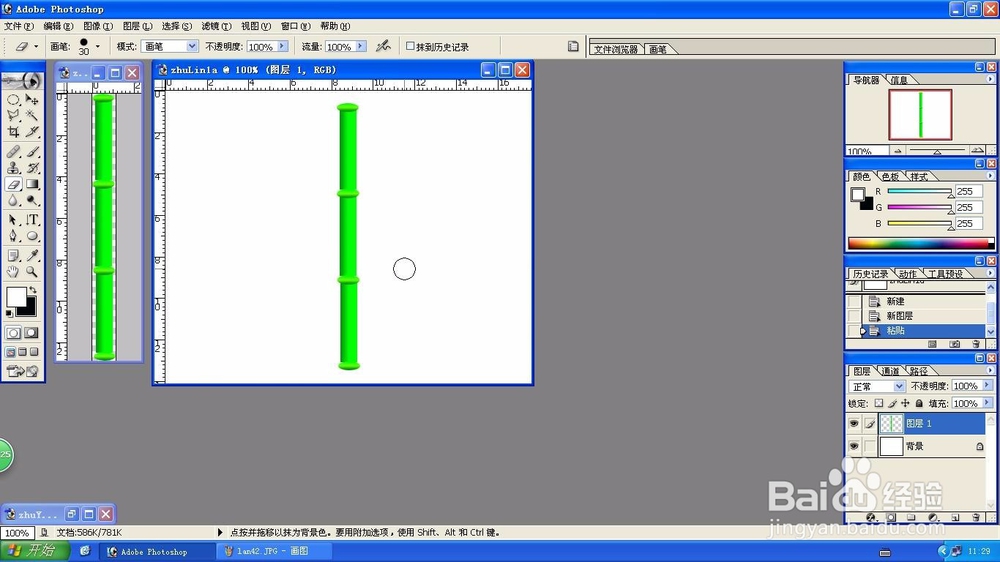This screenshot has width=1000, height=562.
Task: Select the 新图层 history state
Action: (899, 316)
